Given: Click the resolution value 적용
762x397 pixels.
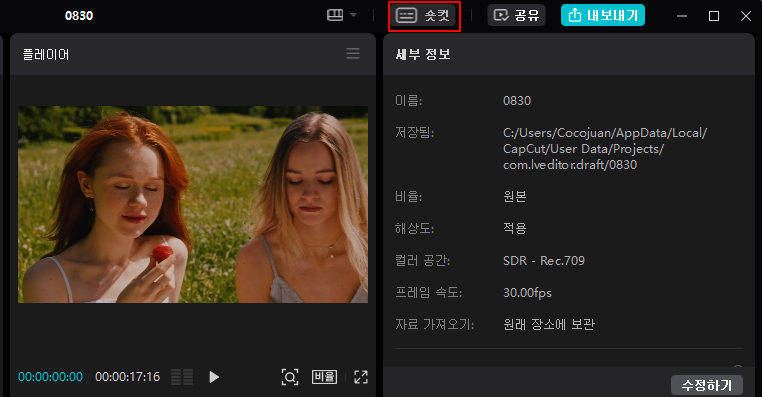Looking at the screenshot, I should coord(515,228).
